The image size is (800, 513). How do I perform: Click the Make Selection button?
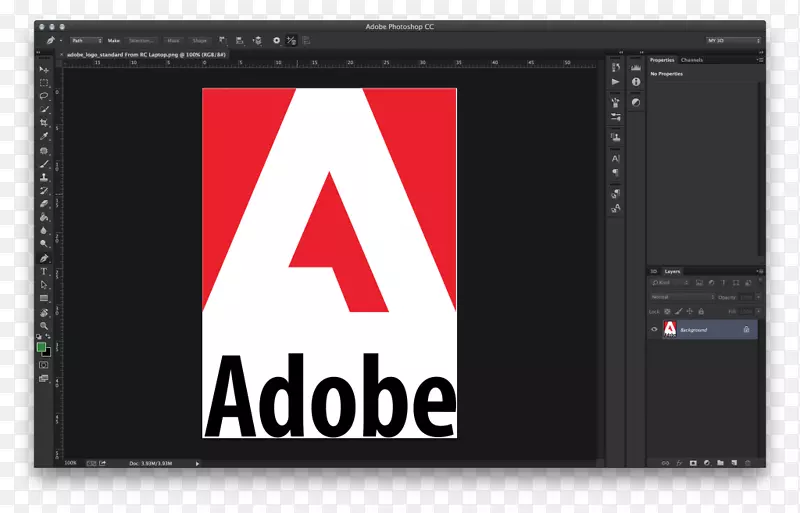(141, 40)
